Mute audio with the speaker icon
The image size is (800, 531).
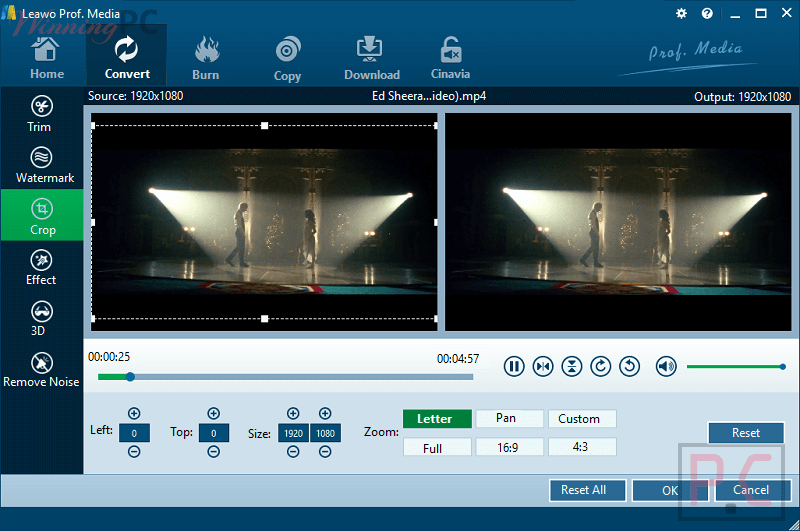[x=666, y=366]
